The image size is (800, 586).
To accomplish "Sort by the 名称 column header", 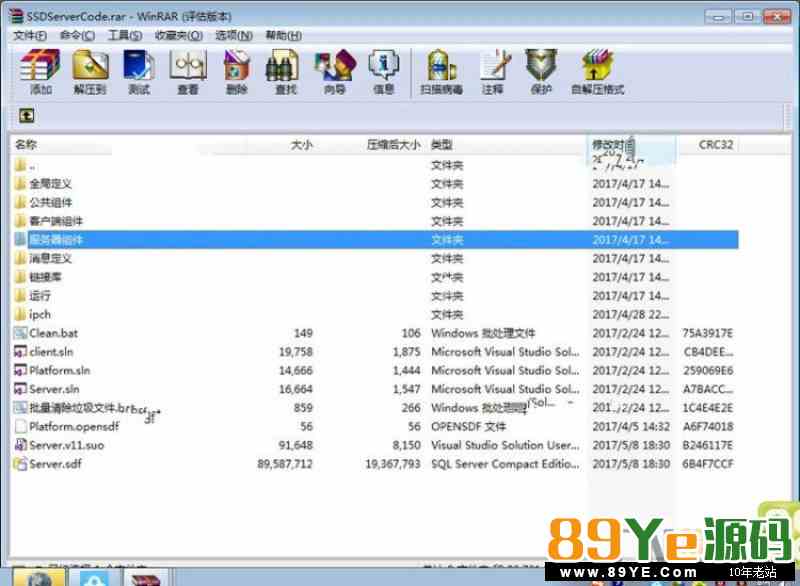I will click(26, 145).
